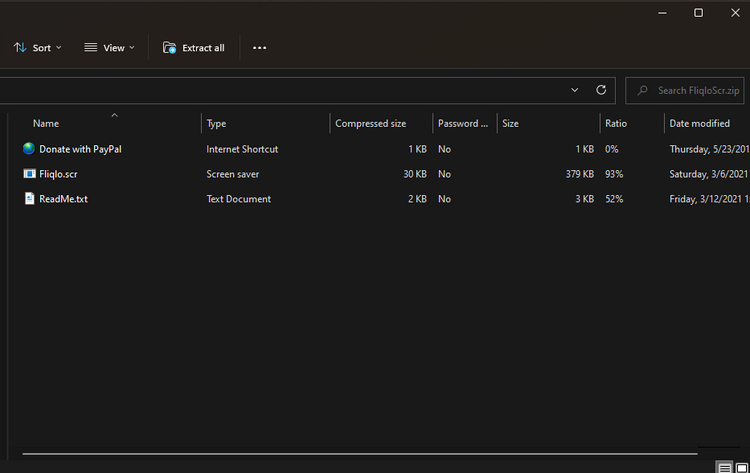Click the Text Document type cell
Viewport: 750px width, 473px height.
click(x=239, y=199)
